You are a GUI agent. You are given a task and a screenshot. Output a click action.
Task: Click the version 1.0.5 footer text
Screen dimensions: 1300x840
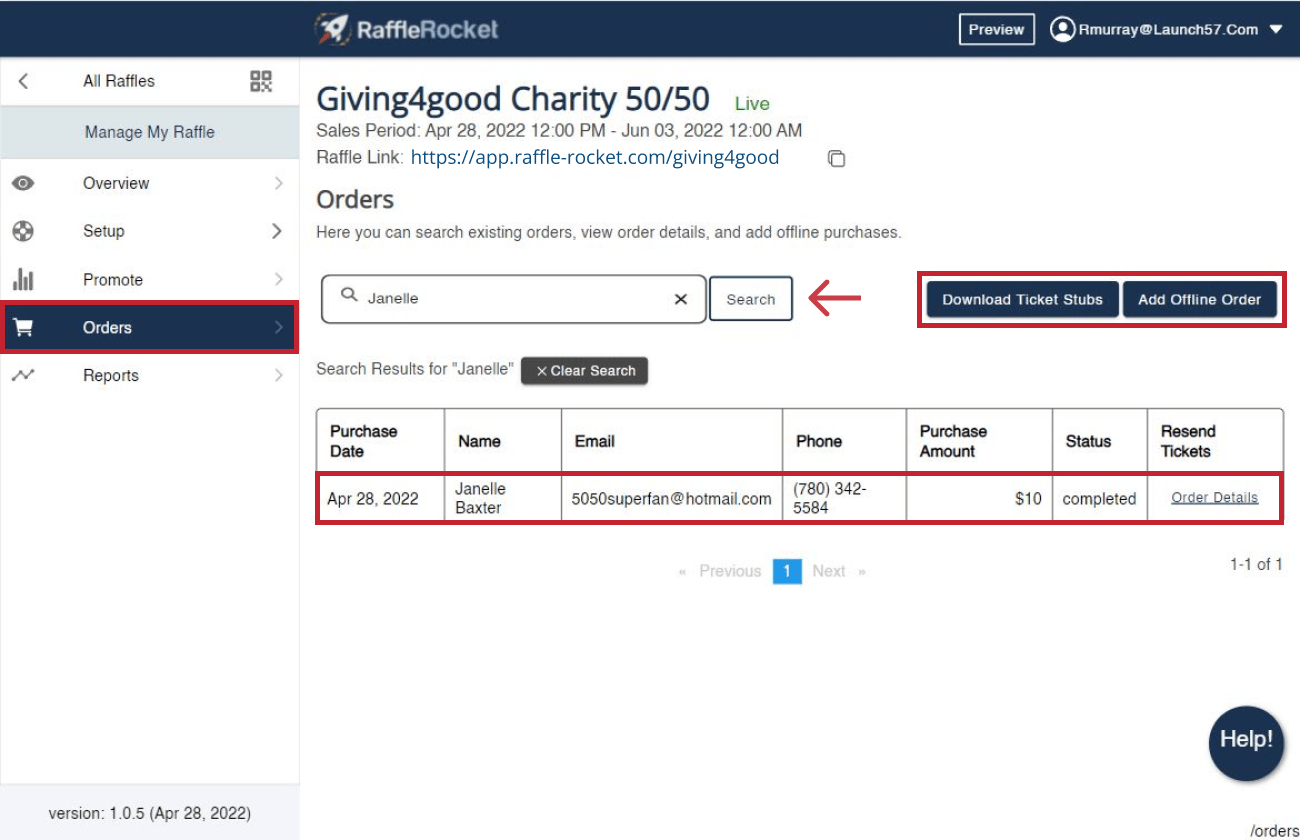pyautogui.click(x=150, y=813)
